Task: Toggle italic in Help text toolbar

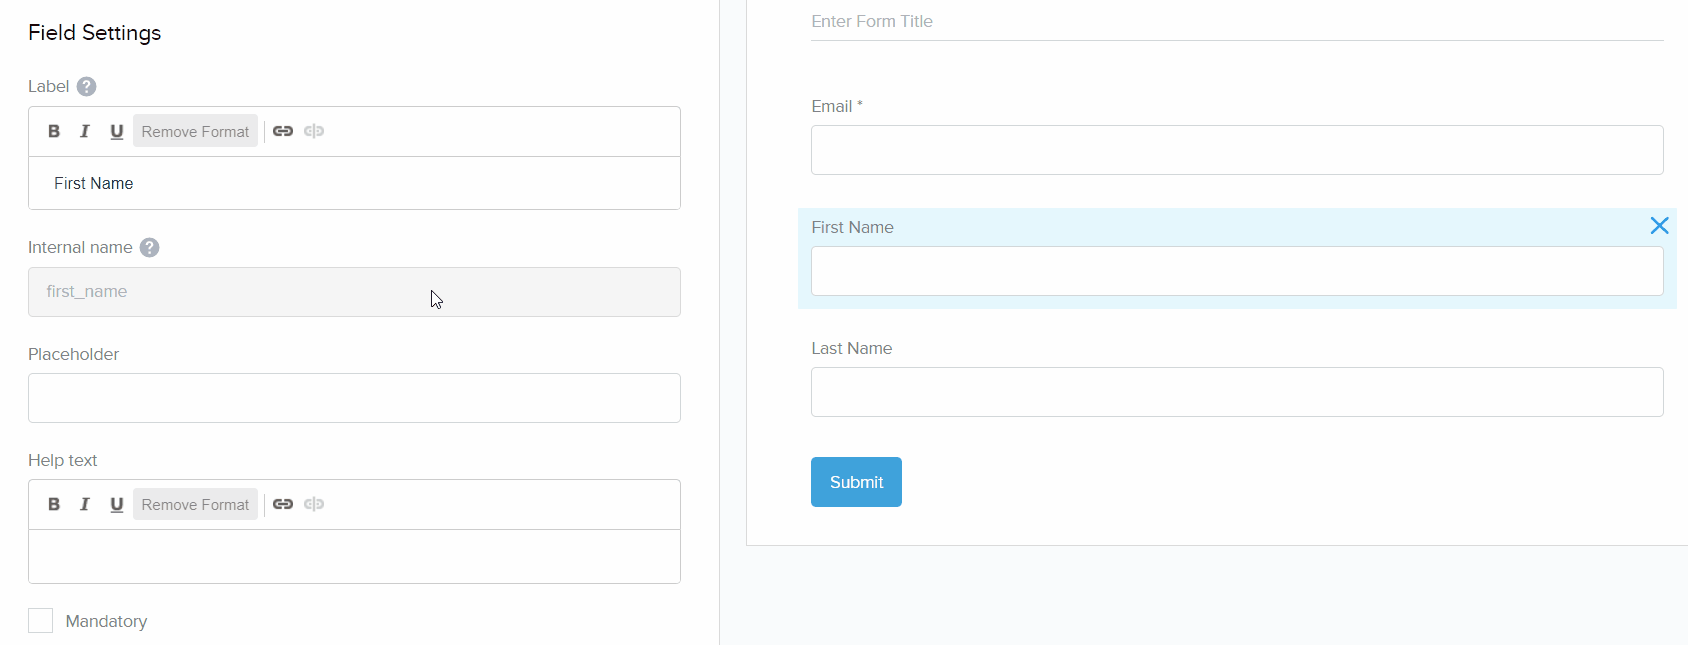Action: pos(85,504)
